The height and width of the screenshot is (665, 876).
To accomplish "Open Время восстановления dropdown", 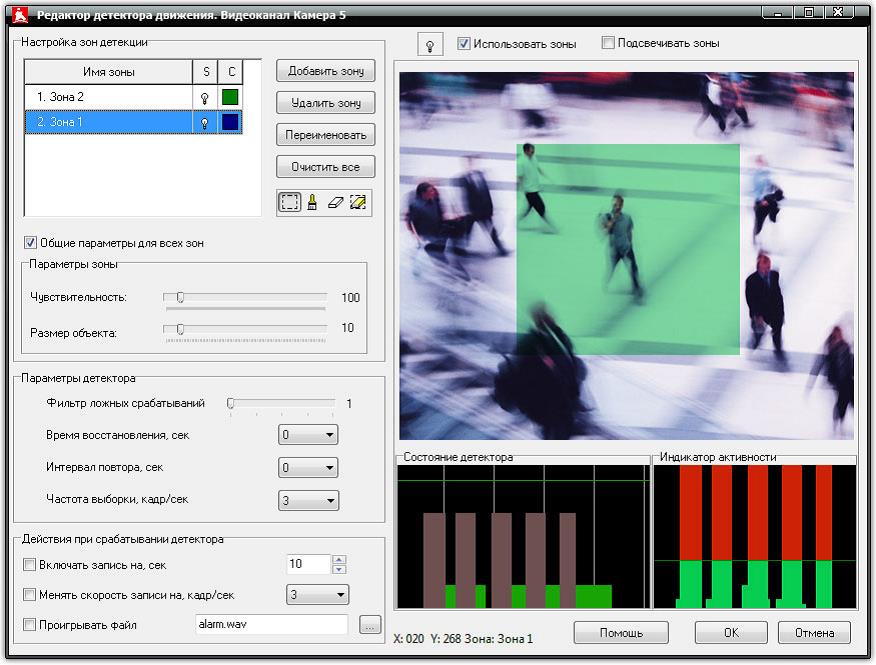I will pos(308,435).
